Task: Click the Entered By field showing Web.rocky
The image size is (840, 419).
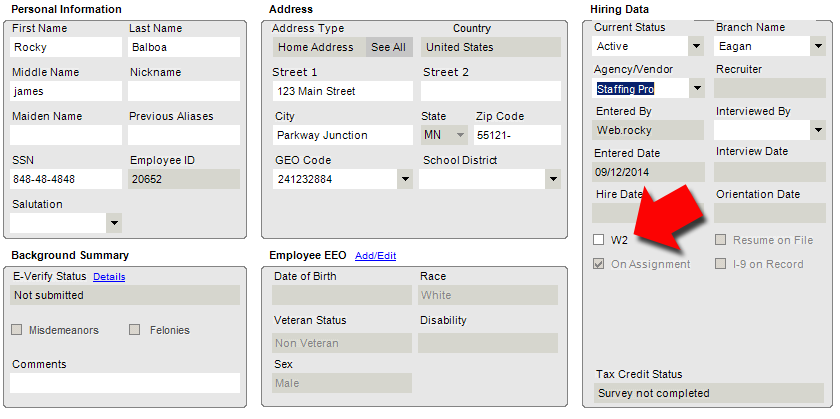Action: tap(648, 130)
